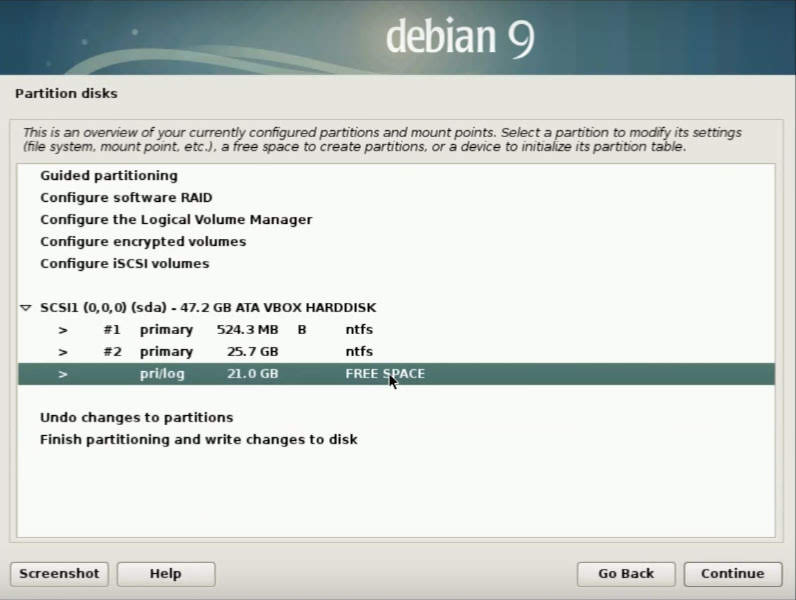
Task: Click arrow beside pri/log free space
Action: [x=63, y=374]
